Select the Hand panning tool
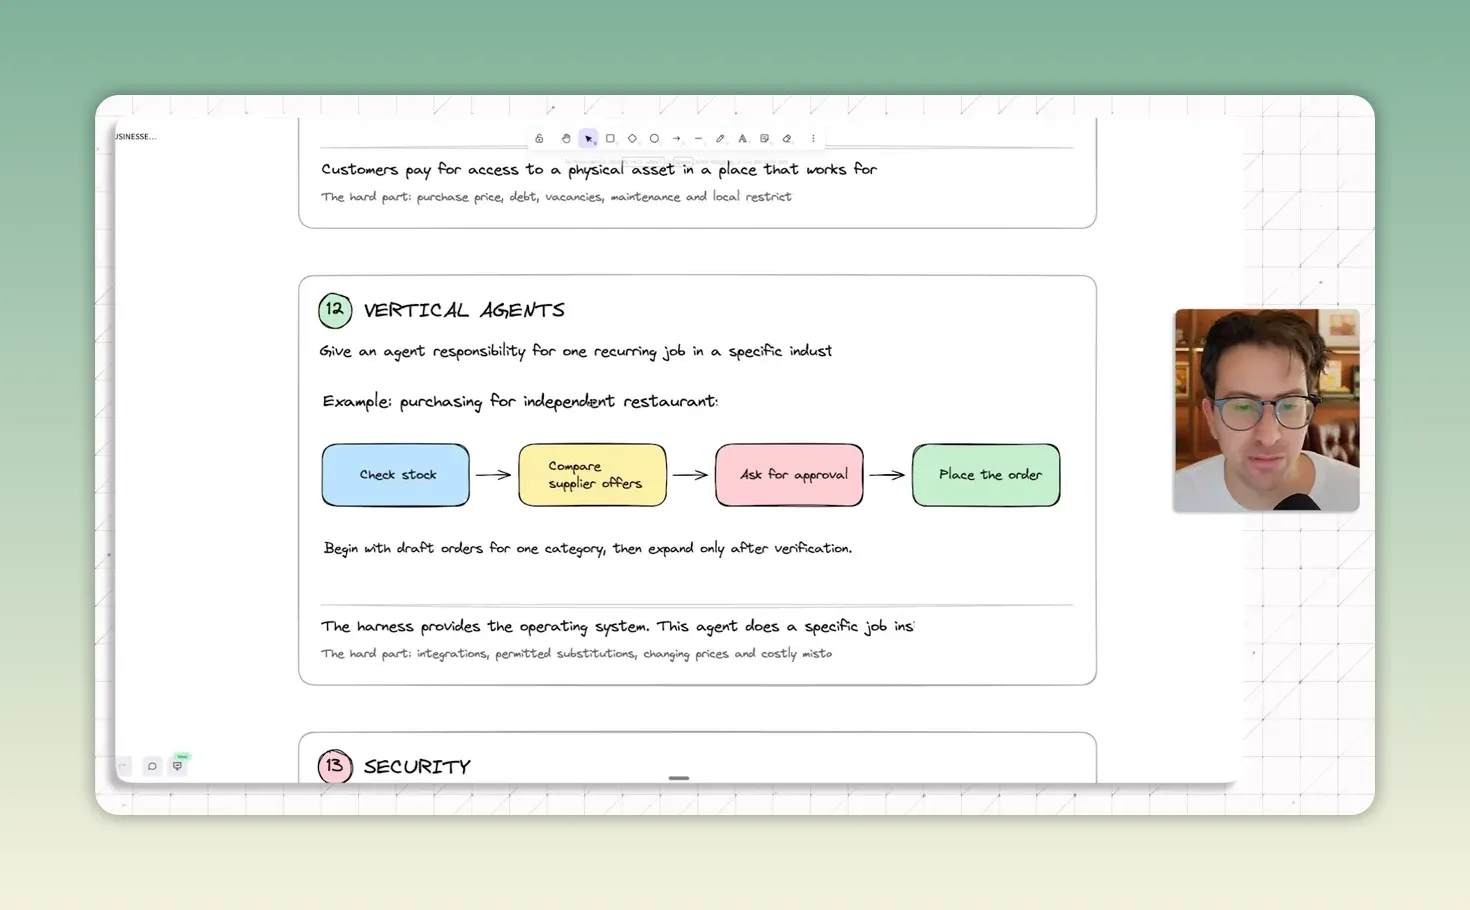This screenshot has height=910, width=1470. point(566,139)
